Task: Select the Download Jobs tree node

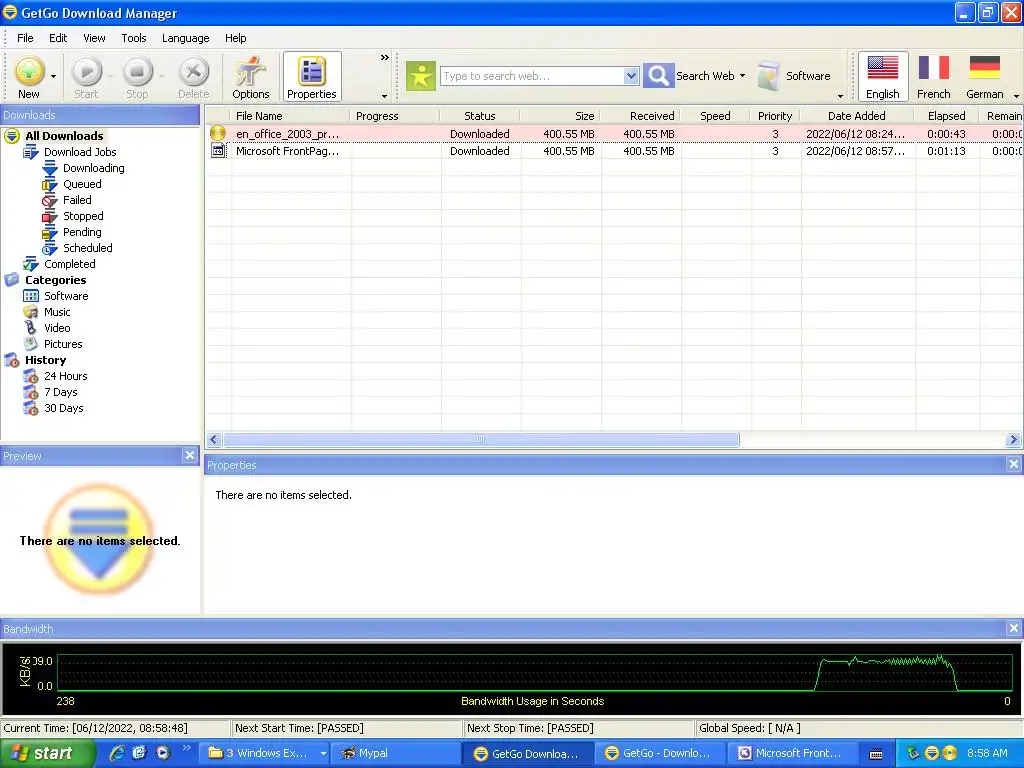Action: coord(80,152)
